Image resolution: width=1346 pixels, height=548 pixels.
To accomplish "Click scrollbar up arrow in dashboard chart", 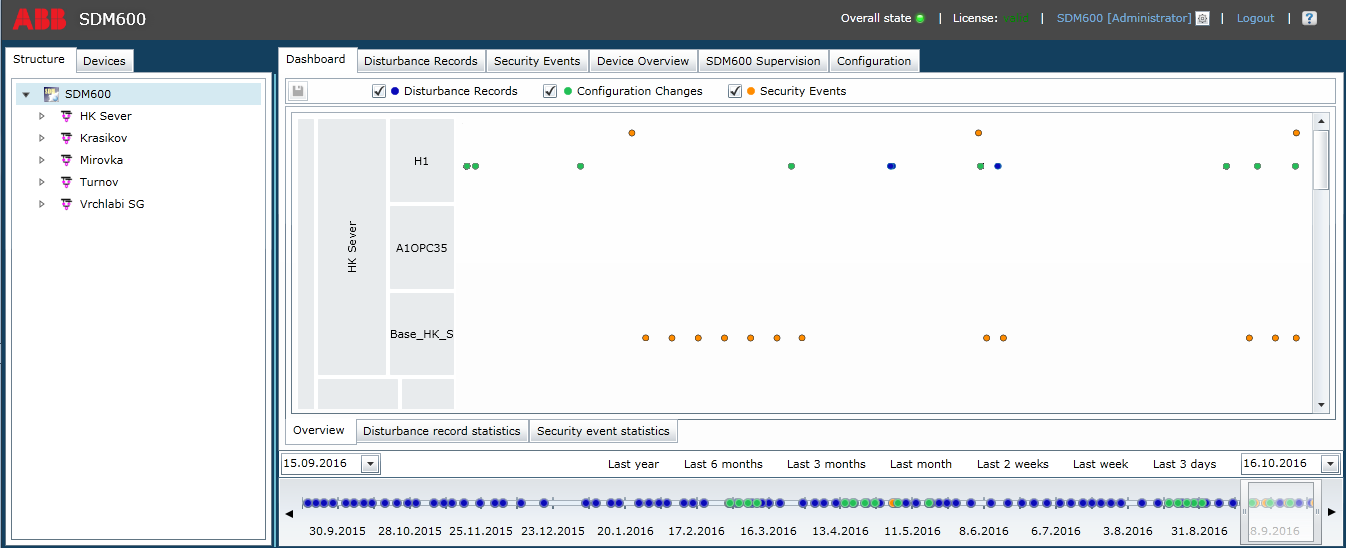I will [x=1321, y=122].
